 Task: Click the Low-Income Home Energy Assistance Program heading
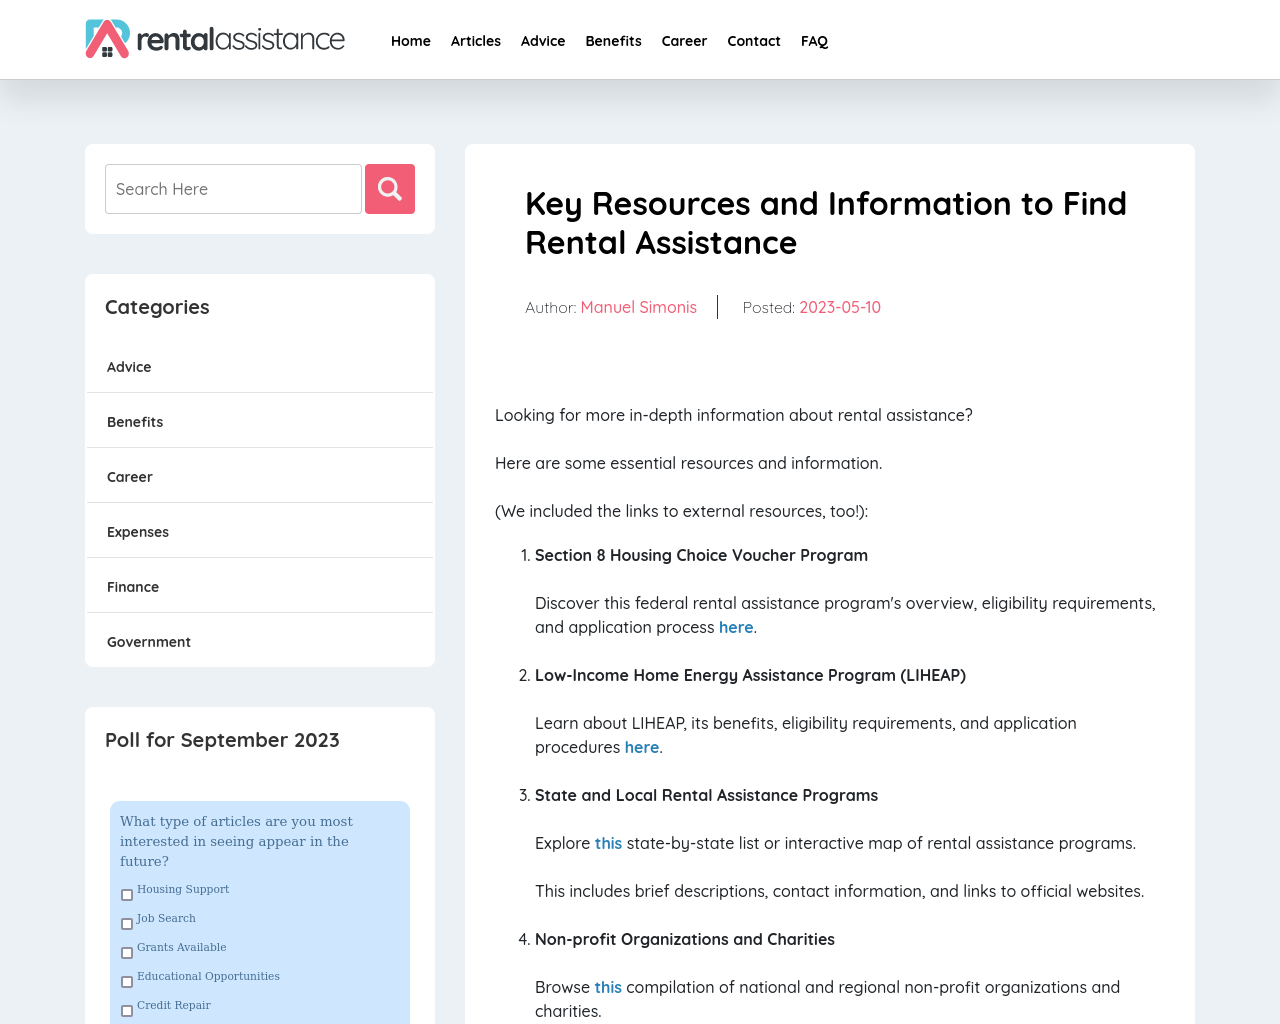click(x=750, y=675)
